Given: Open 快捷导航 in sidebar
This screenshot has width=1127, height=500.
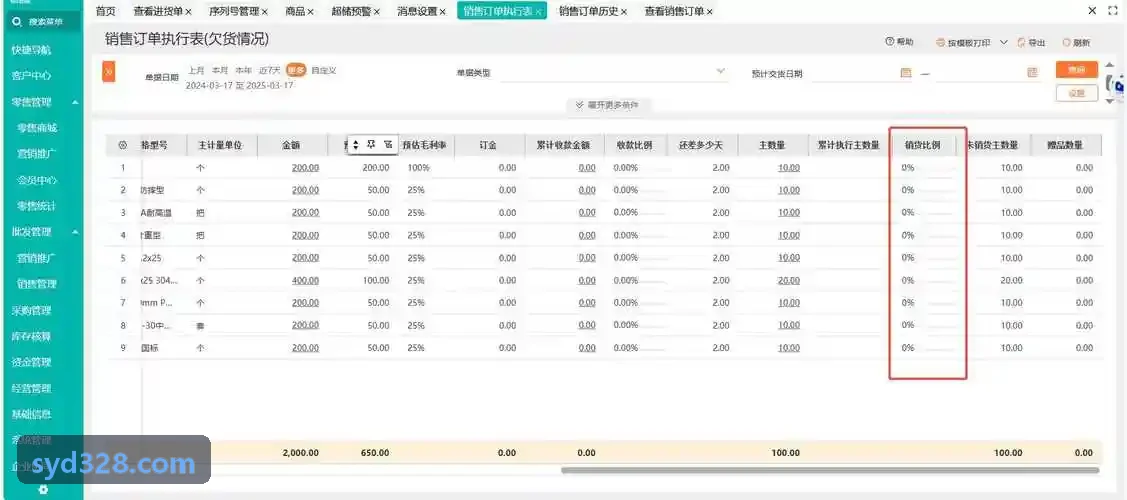Looking at the screenshot, I should (x=32, y=50).
